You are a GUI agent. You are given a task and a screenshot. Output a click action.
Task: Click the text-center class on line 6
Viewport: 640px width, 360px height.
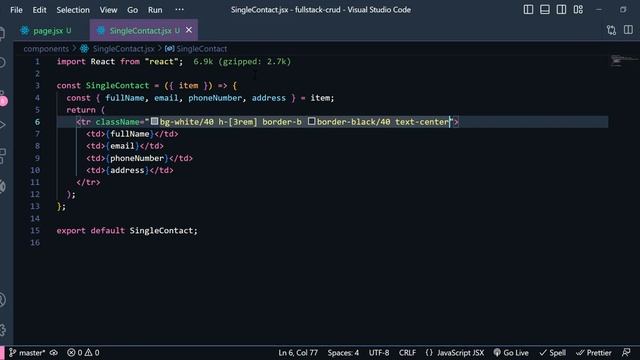[422, 122]
